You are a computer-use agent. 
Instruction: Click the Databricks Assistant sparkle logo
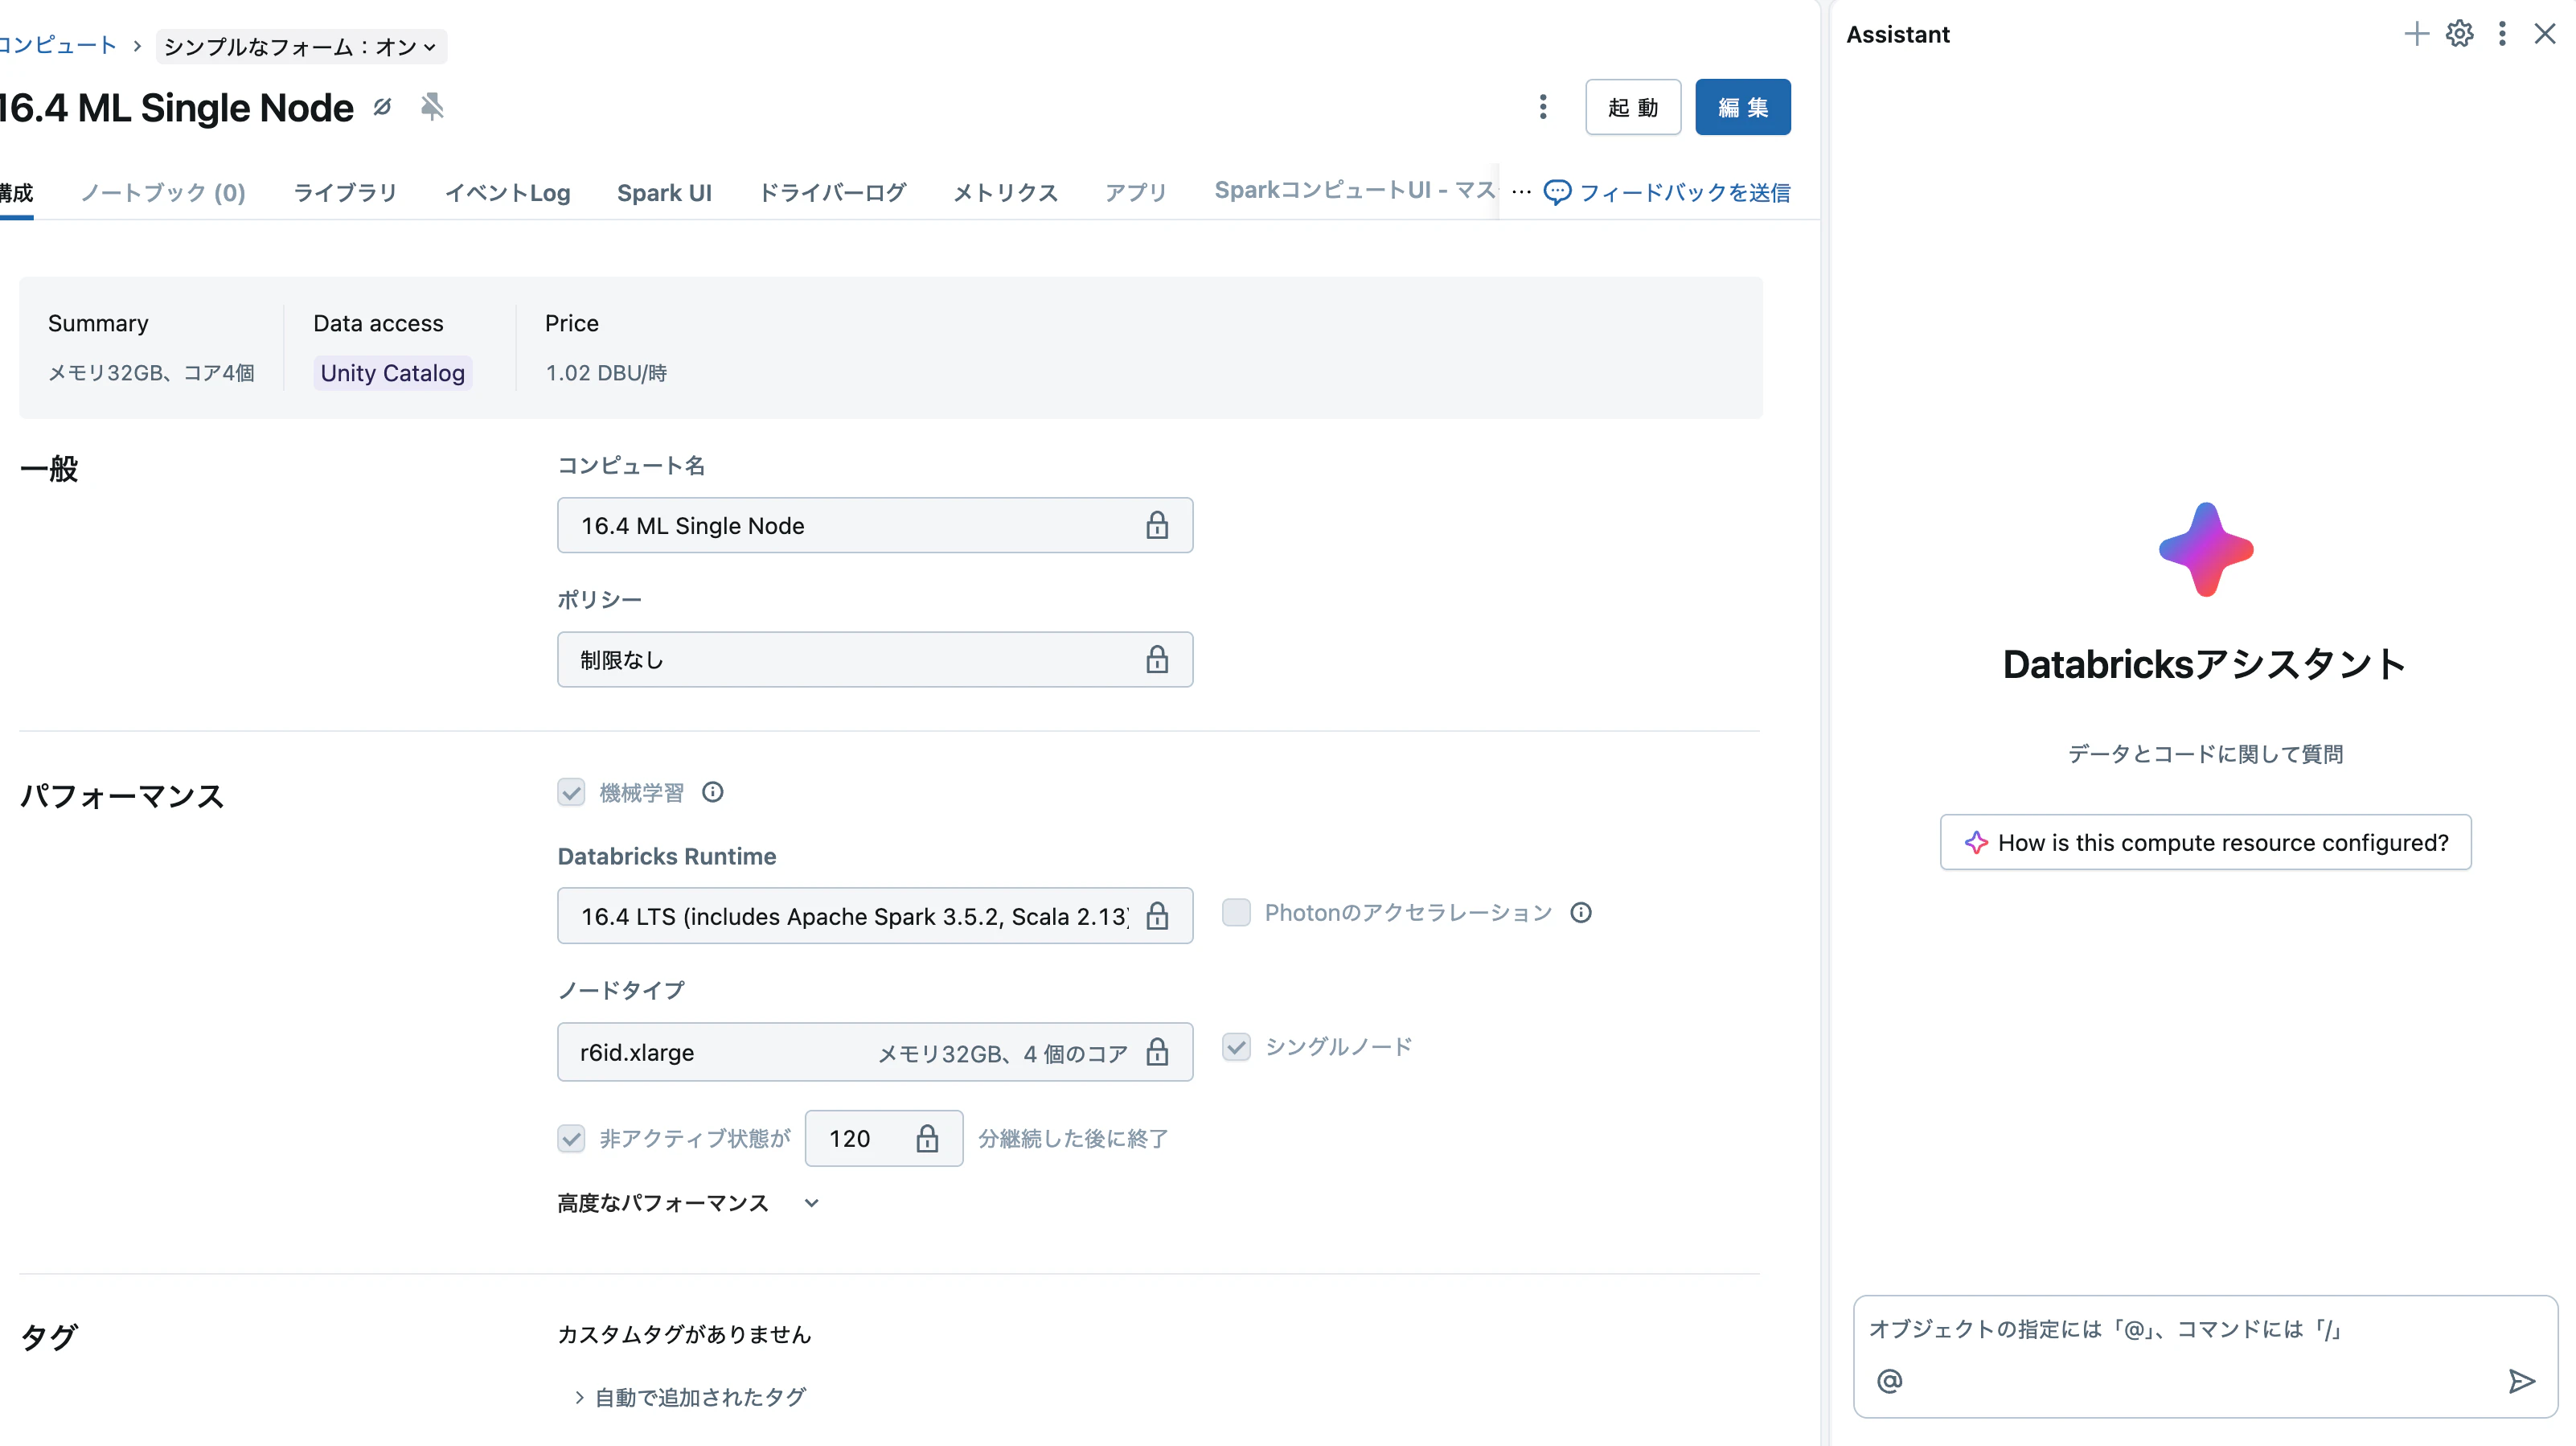click(x=2206, y=550)
